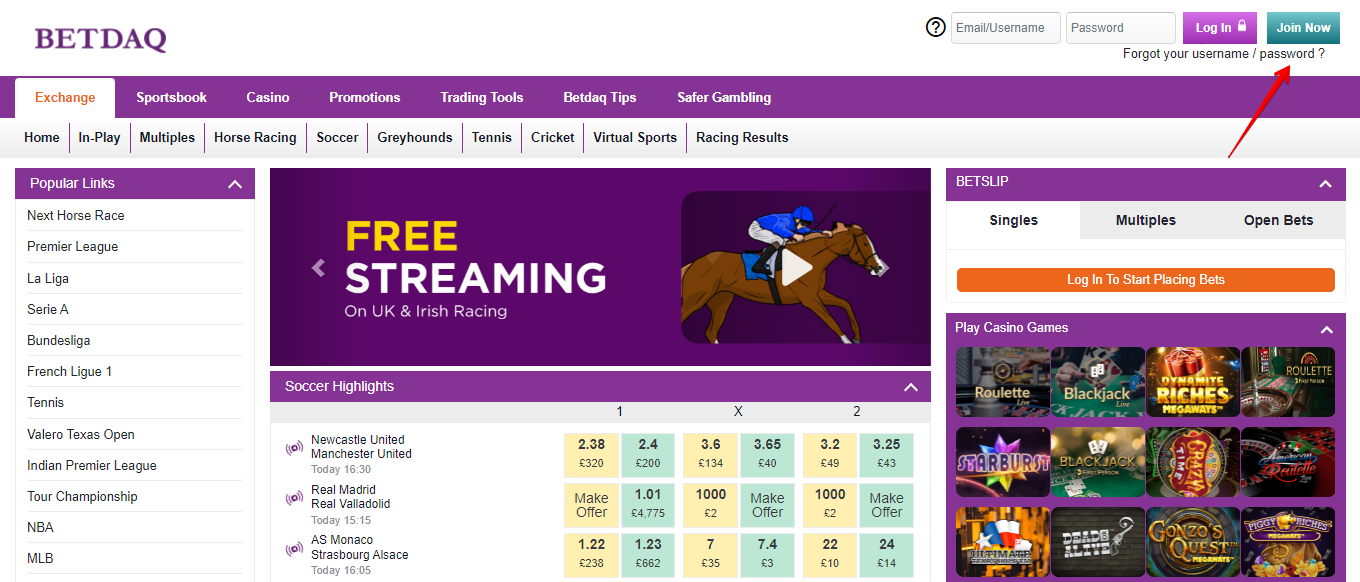The image size is (1360, 582).
Task: Open the Real Madrid v Real Valladolid match
Action: click(350, 497)
